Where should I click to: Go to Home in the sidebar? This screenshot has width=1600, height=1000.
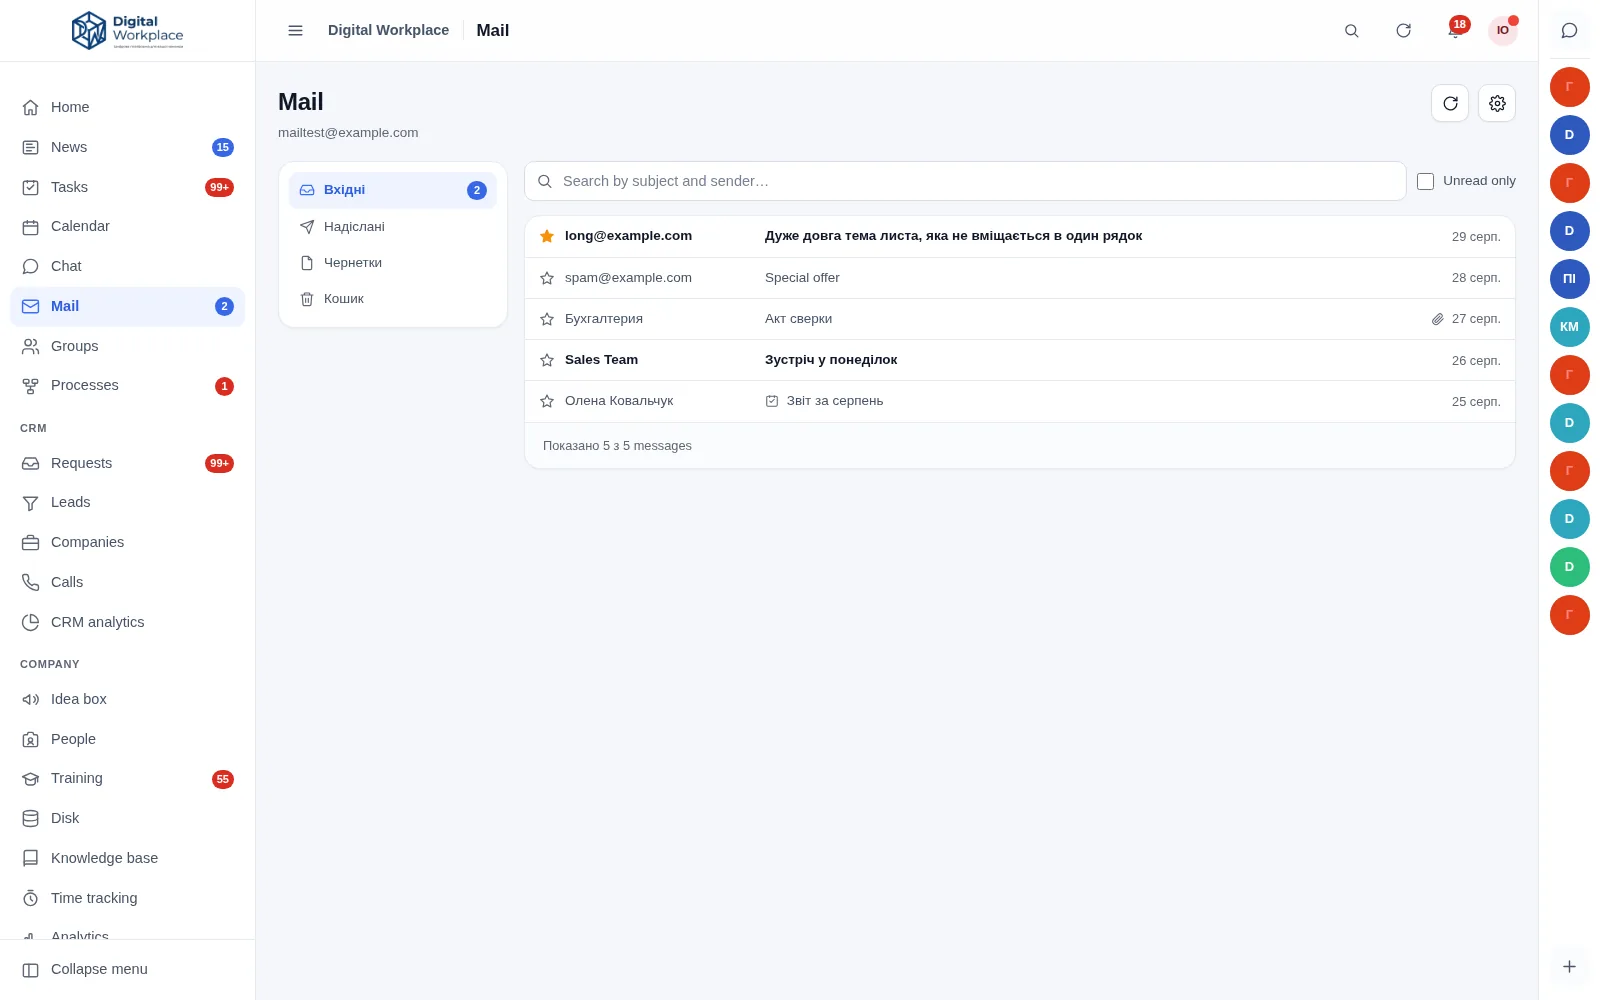pyautogui.click(x=127, y=107)
